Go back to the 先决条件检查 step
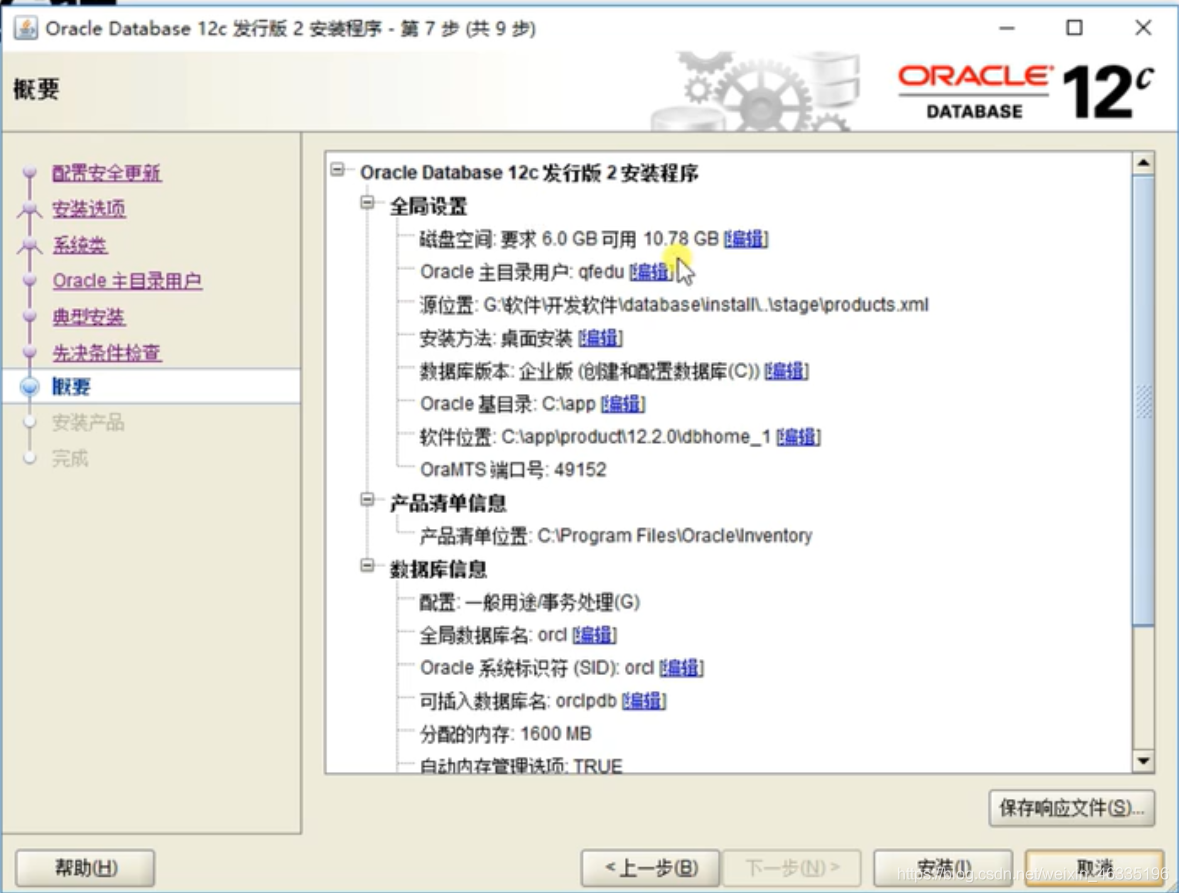1179x893 pixels. click(107, 353)
